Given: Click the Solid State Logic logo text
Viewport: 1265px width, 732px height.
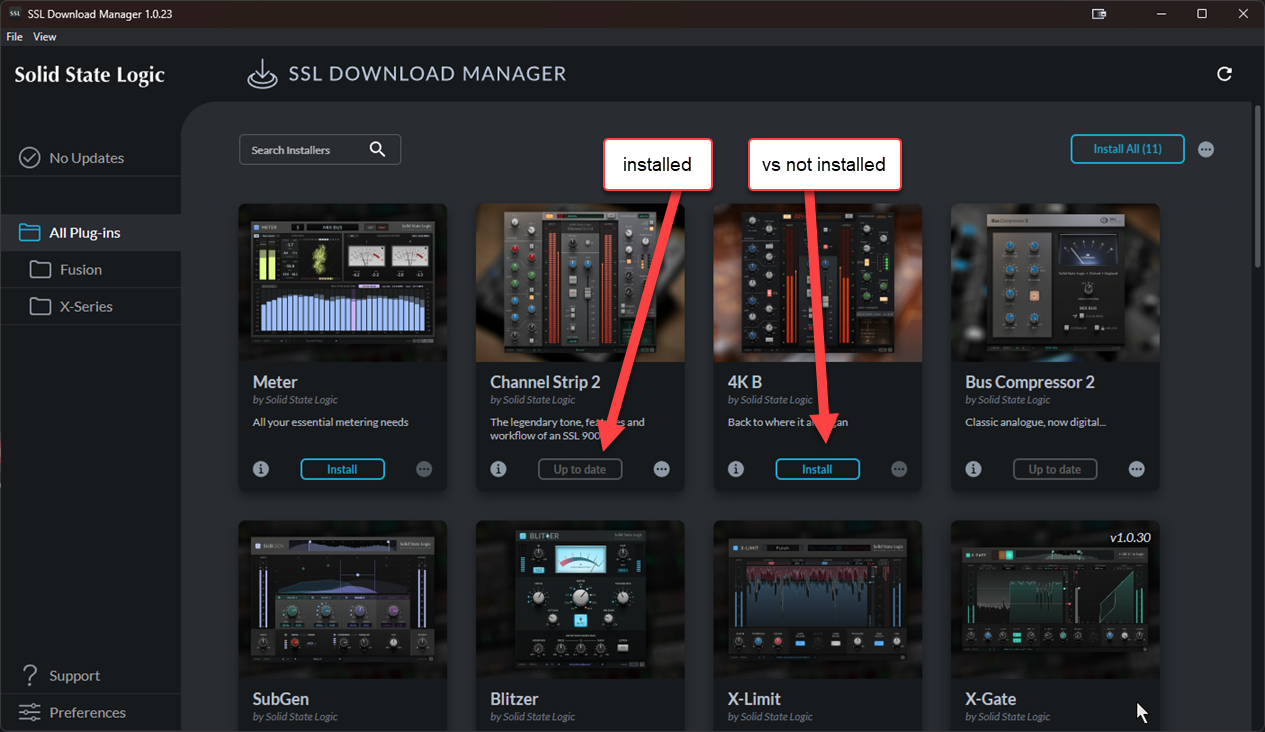Looking at the screenshot, I should click(89, 75).
